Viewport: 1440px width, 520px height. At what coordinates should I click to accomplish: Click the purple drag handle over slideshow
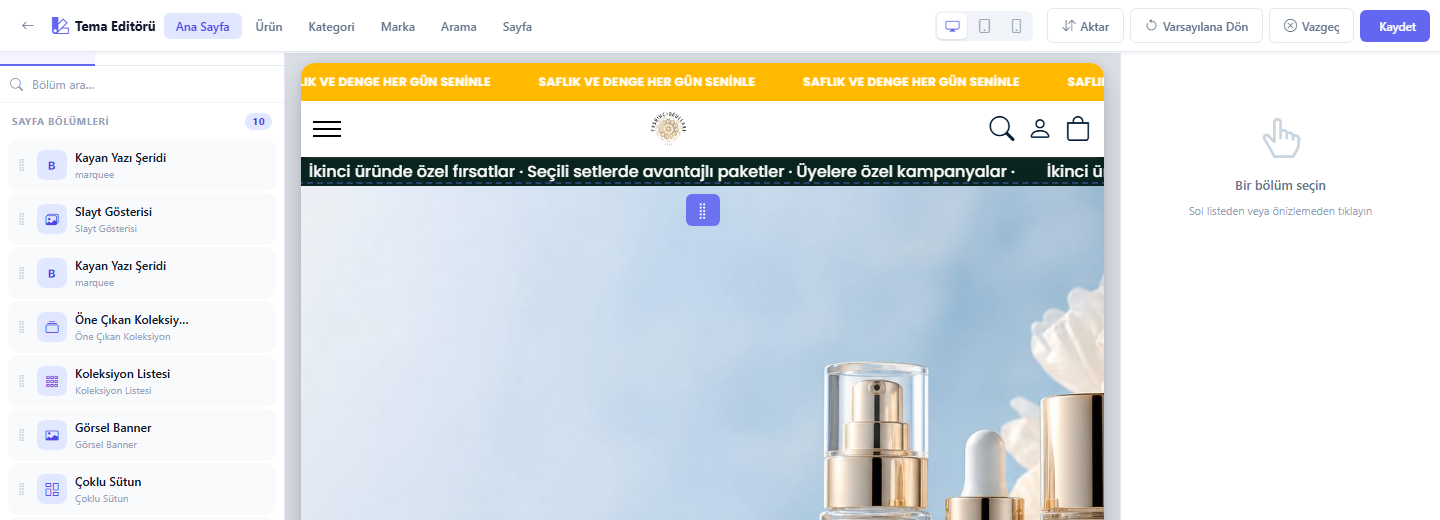coord(703,210)
